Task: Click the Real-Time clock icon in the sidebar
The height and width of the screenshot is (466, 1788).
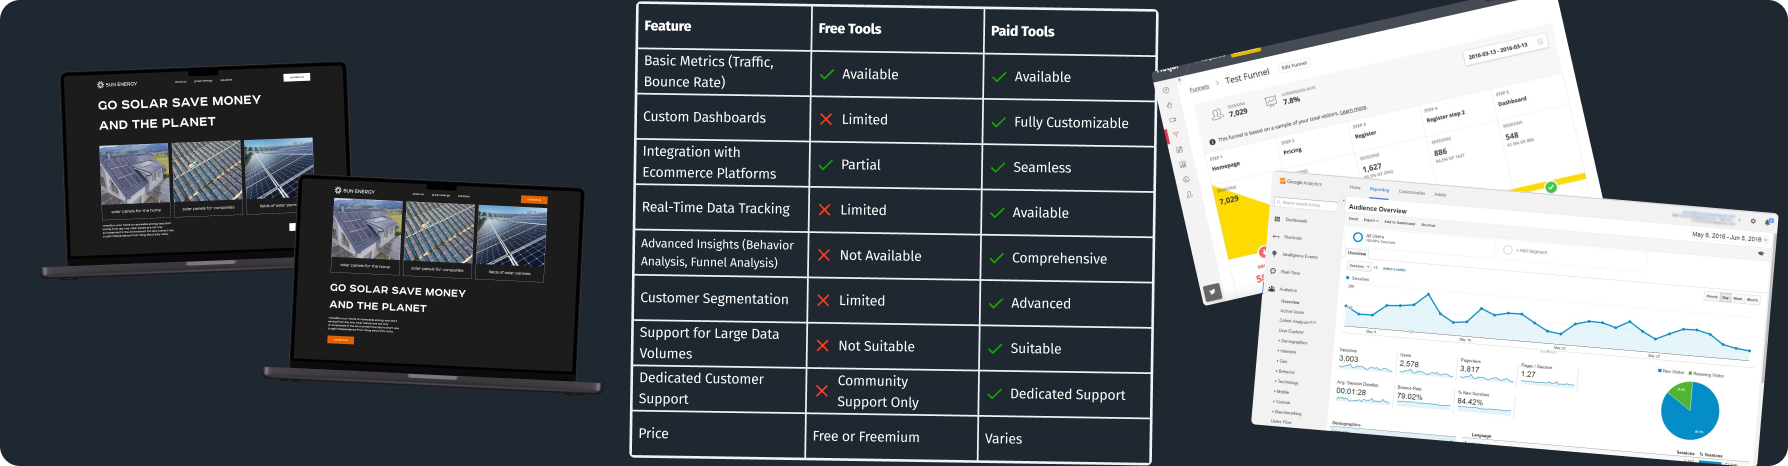Action: 1273,271
